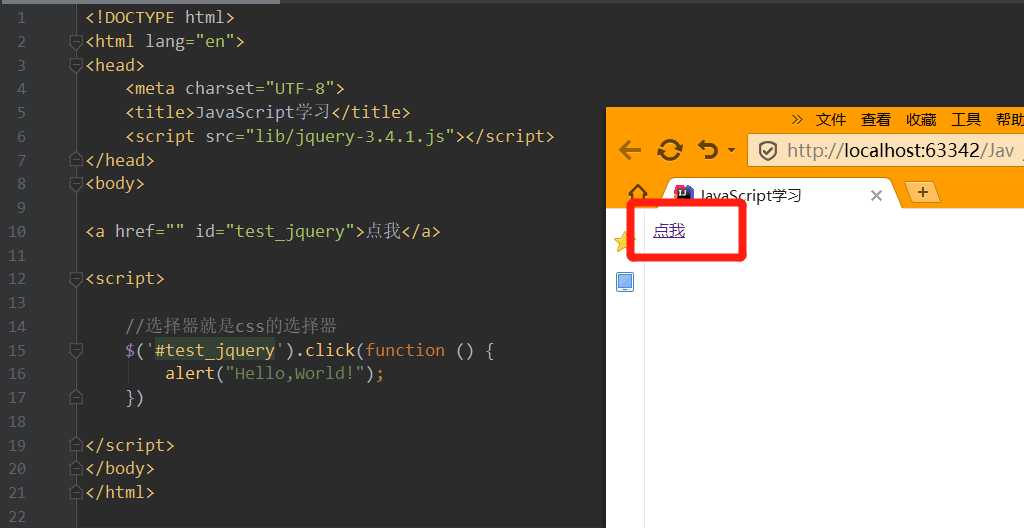Click the lang="en" attribute in the html tag
1024x528 pixels.
pos(190,42)
